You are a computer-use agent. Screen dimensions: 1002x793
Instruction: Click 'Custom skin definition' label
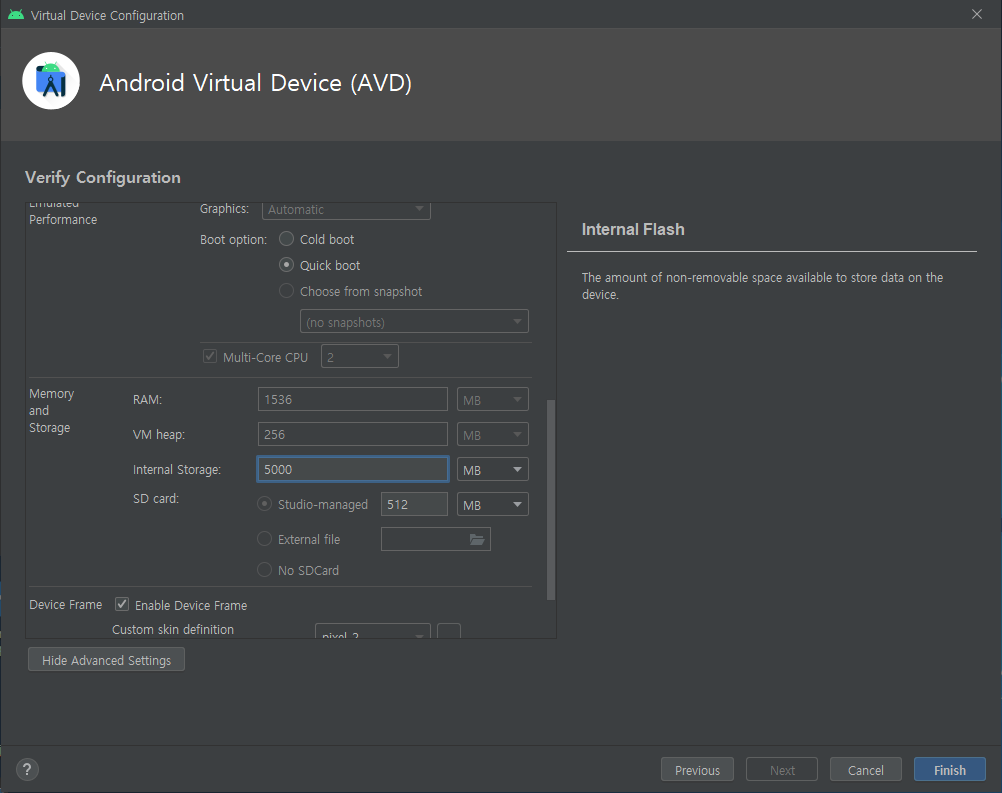[173, 629]
